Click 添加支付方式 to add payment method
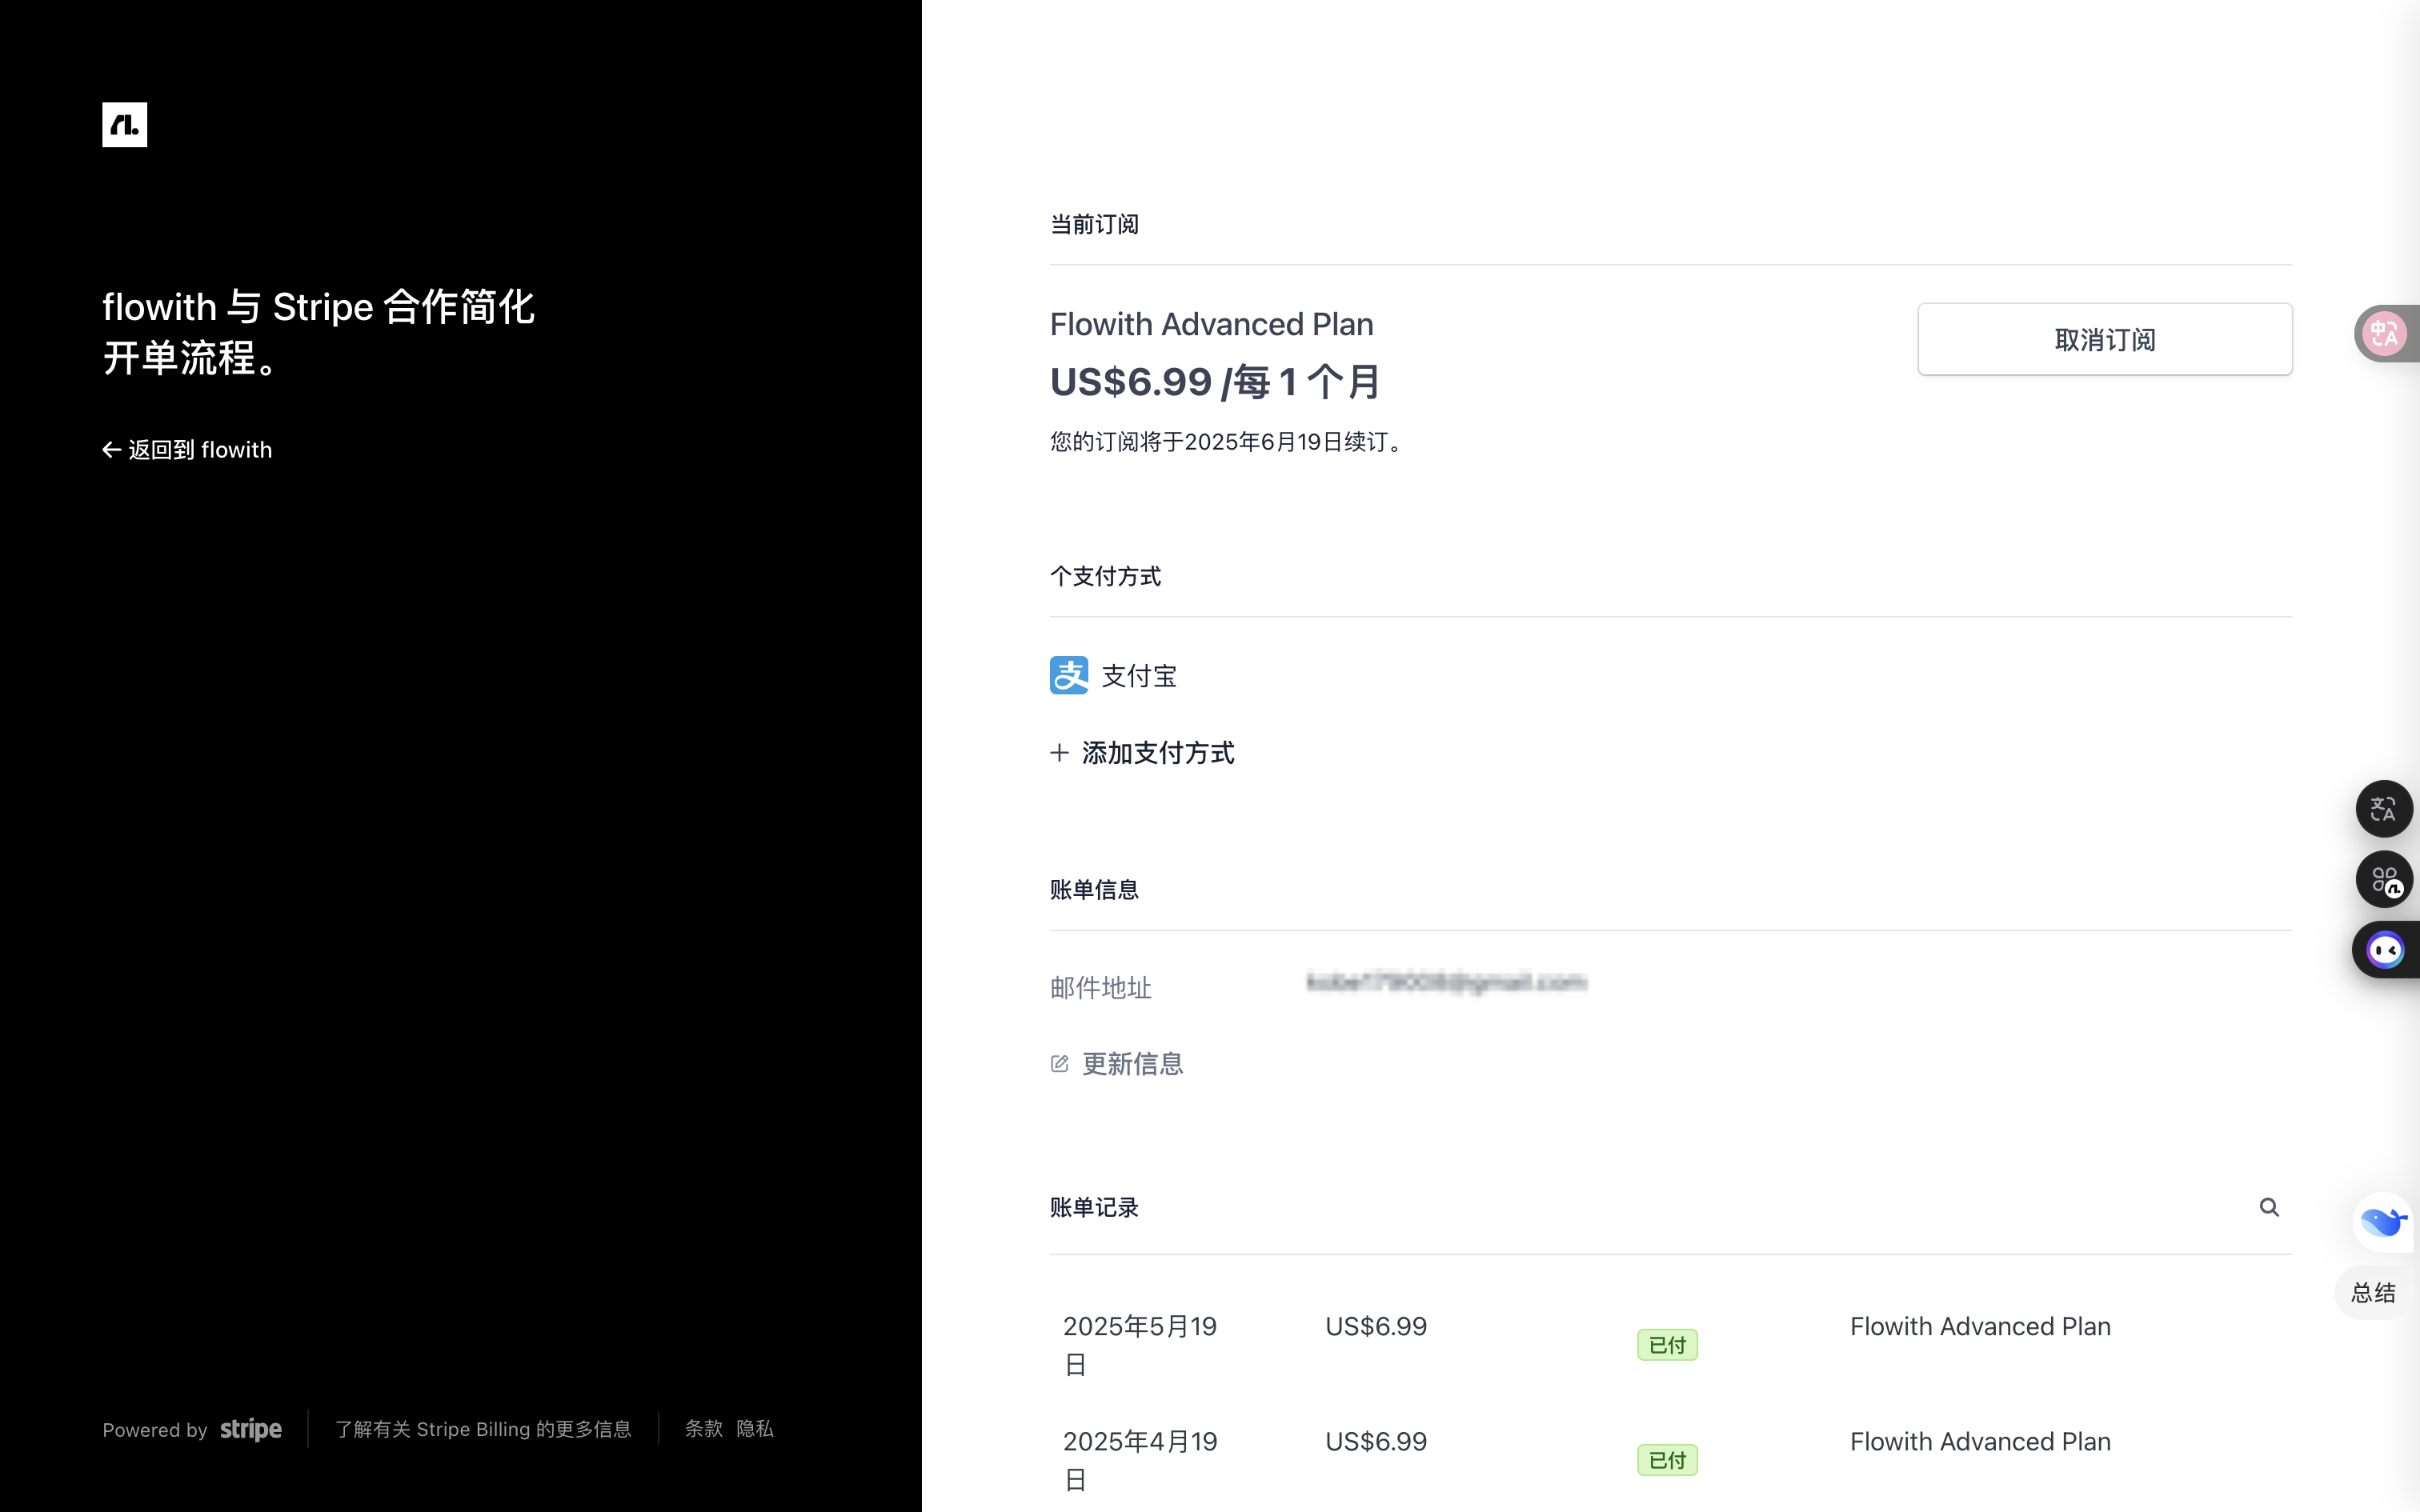The width and height of the screenshot is (2420, 1512). pos(1158,753)
